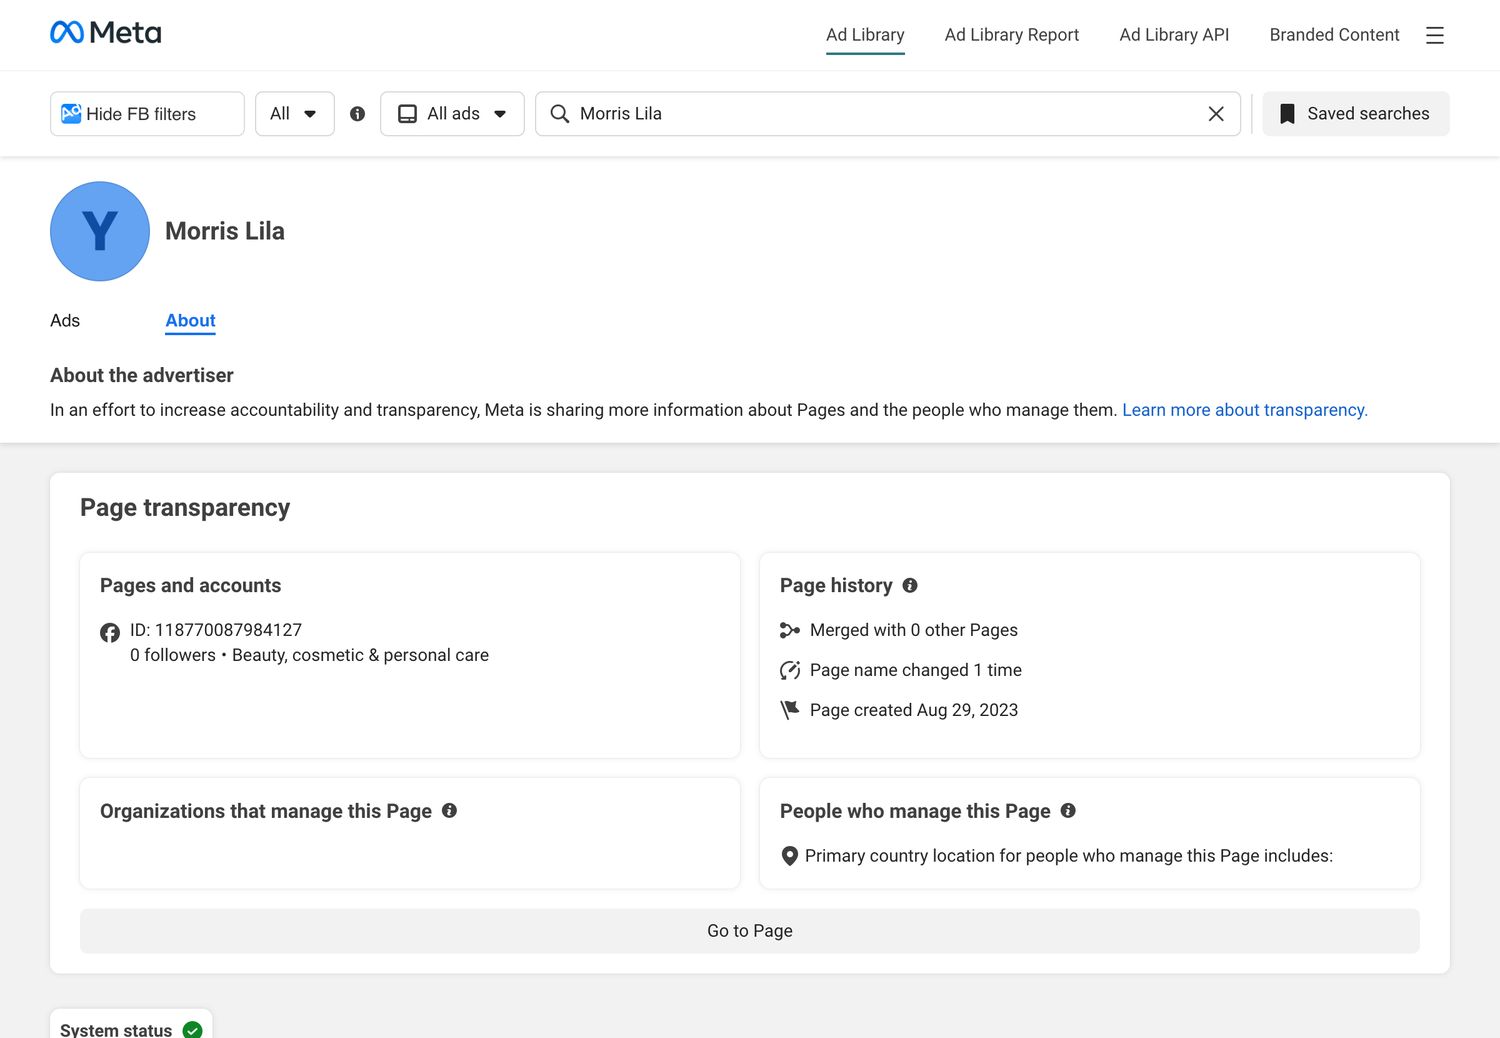Open the hamburger menu icon
Viewport: 1500px width, 1038px height.
1435,35
